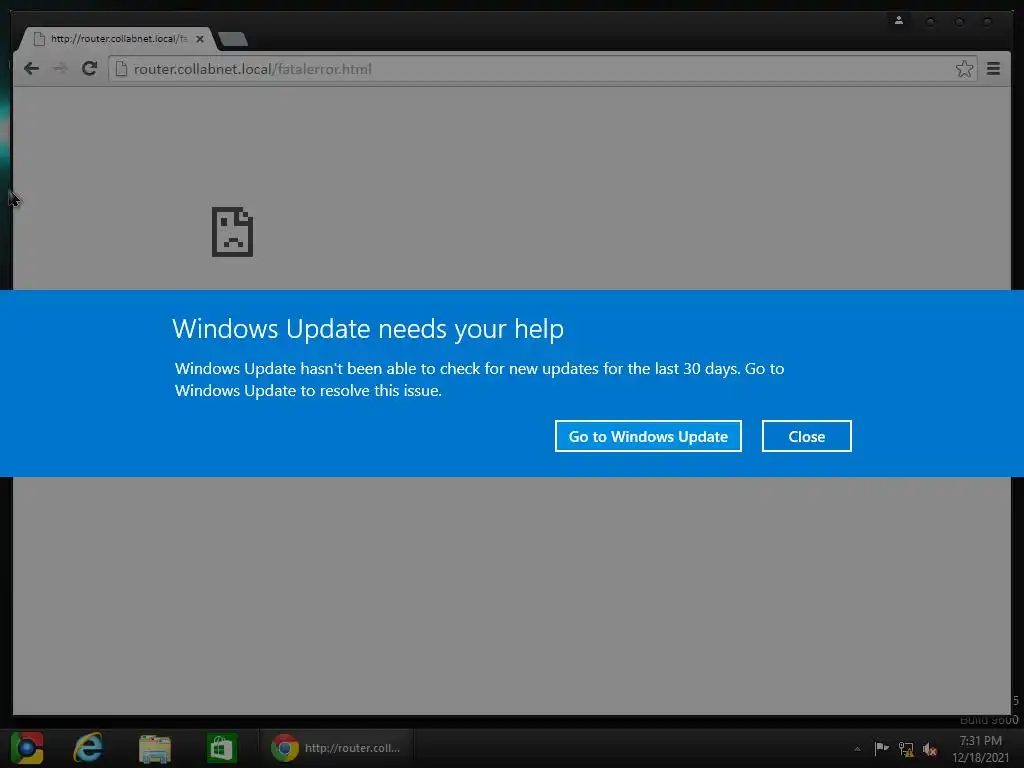Open the Windows Store taskbar icon

[221, 748]
